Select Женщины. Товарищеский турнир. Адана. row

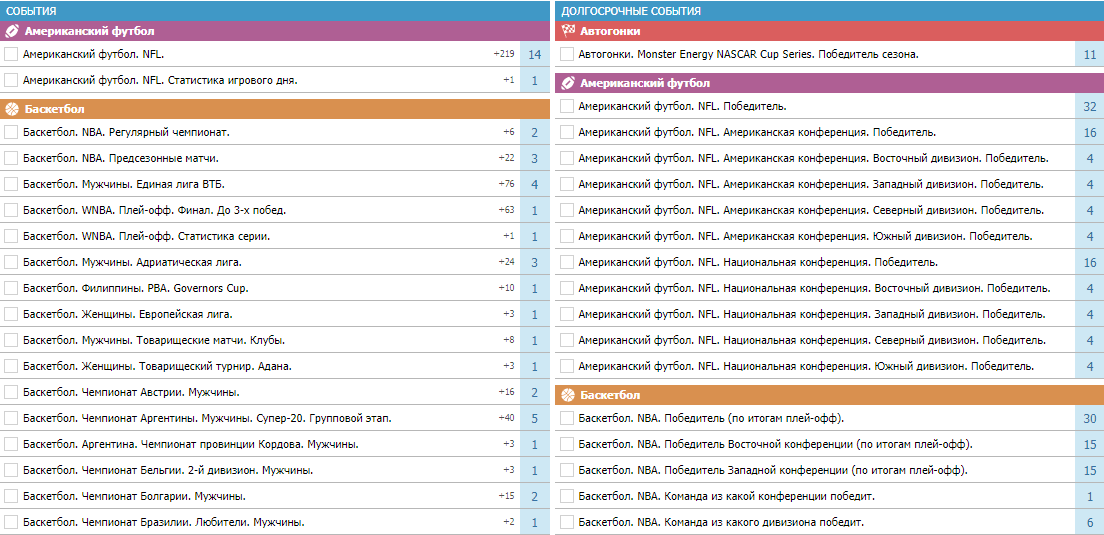pyautogui.click(x=275, y=367)
